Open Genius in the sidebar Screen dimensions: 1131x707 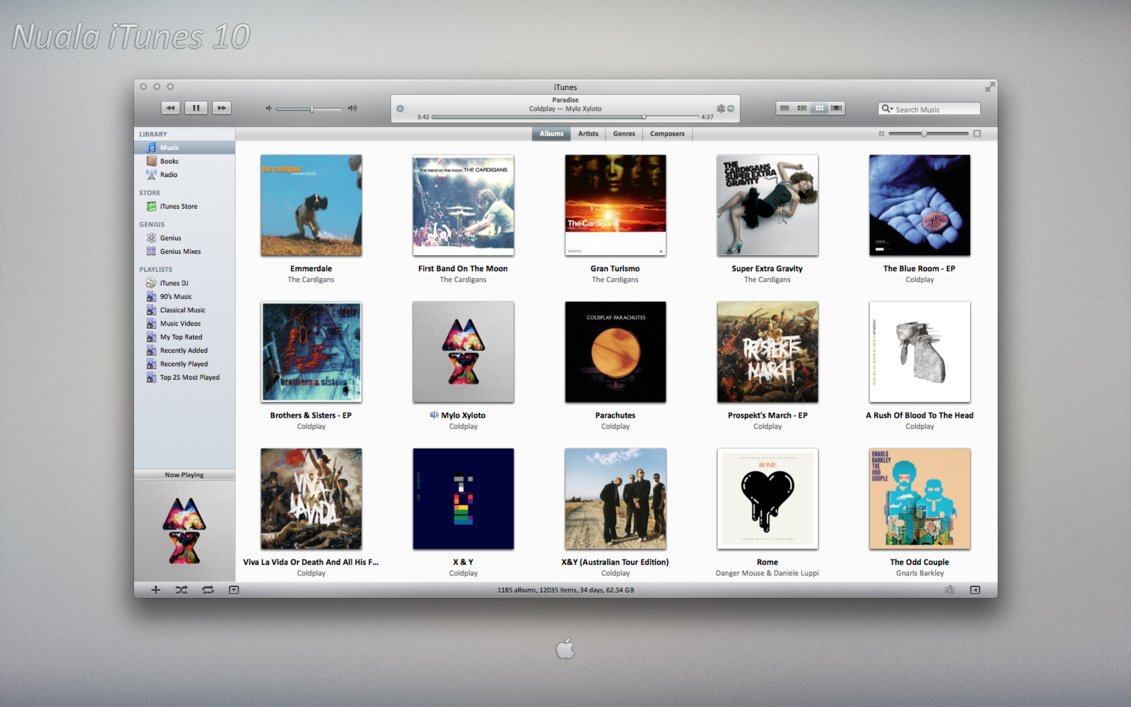click(185, 237)
